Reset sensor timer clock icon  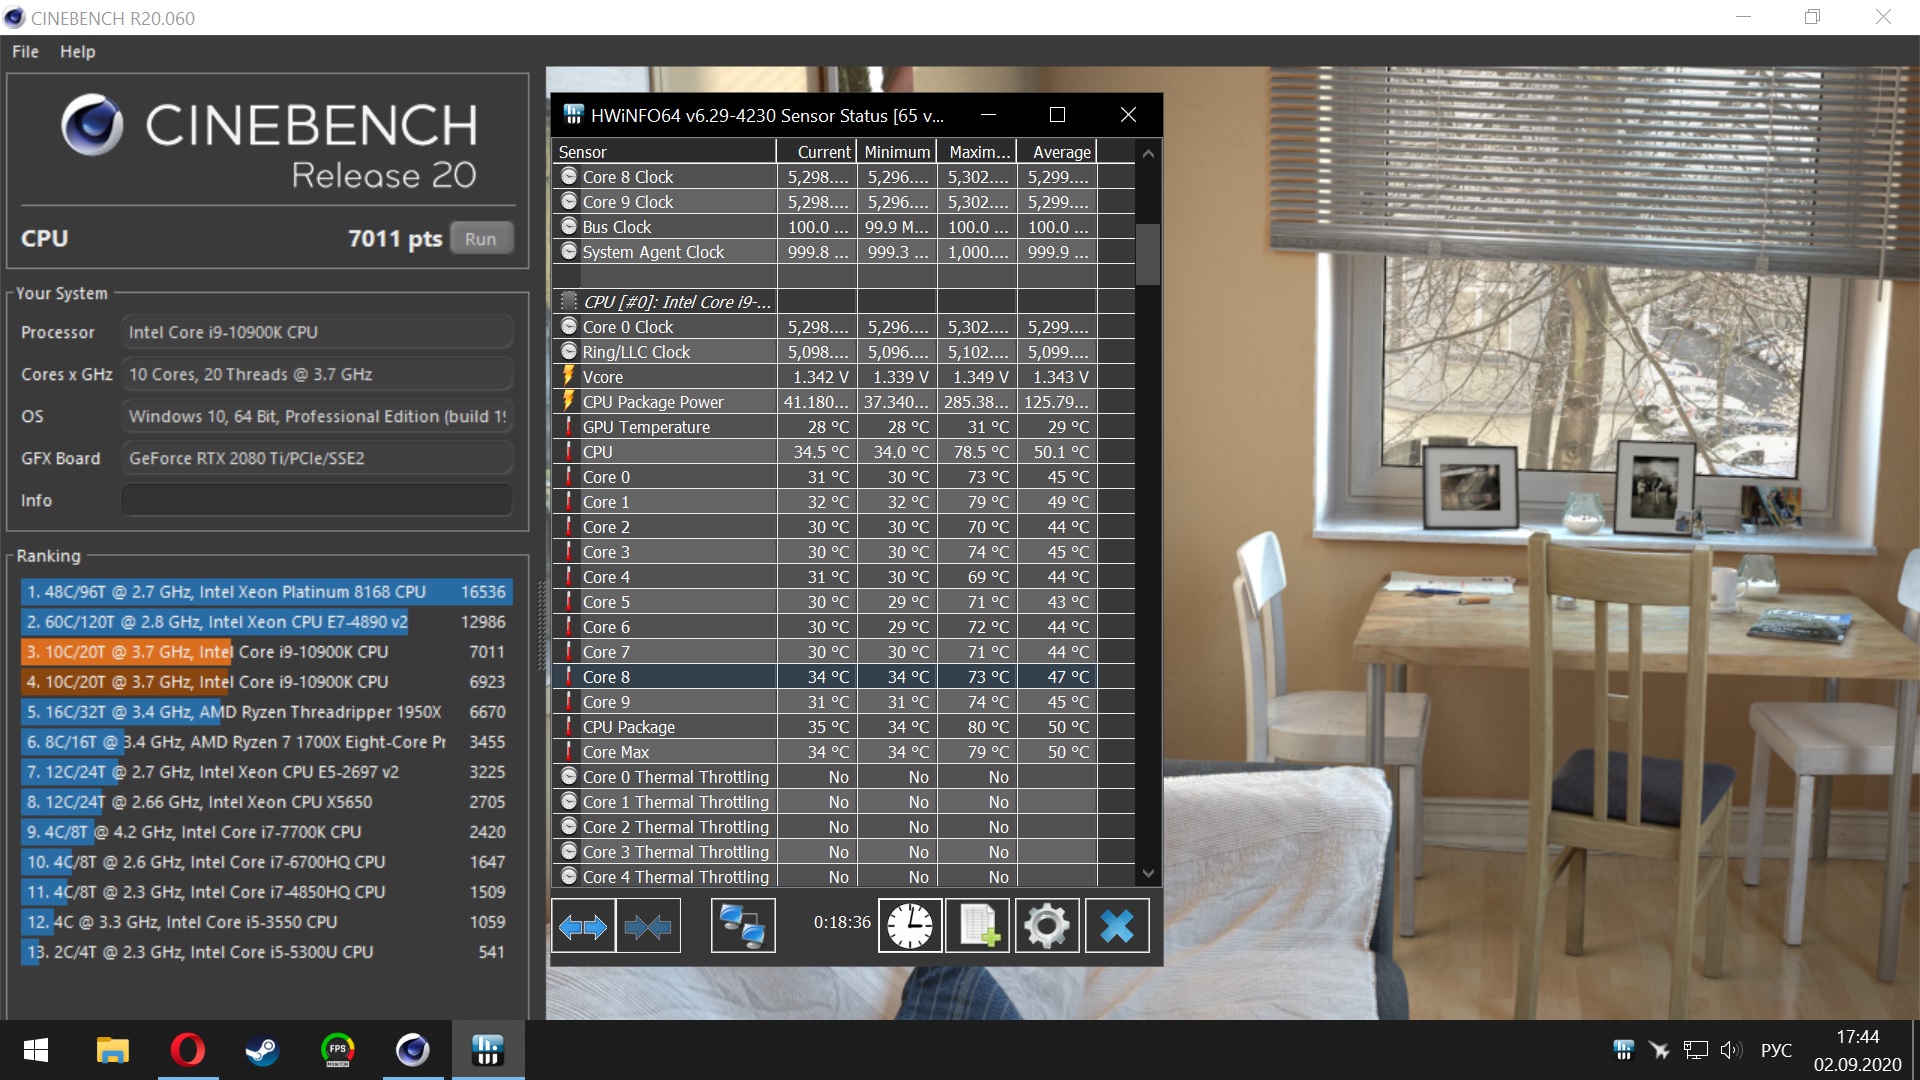pyautogui.click(x=909, y=926)
